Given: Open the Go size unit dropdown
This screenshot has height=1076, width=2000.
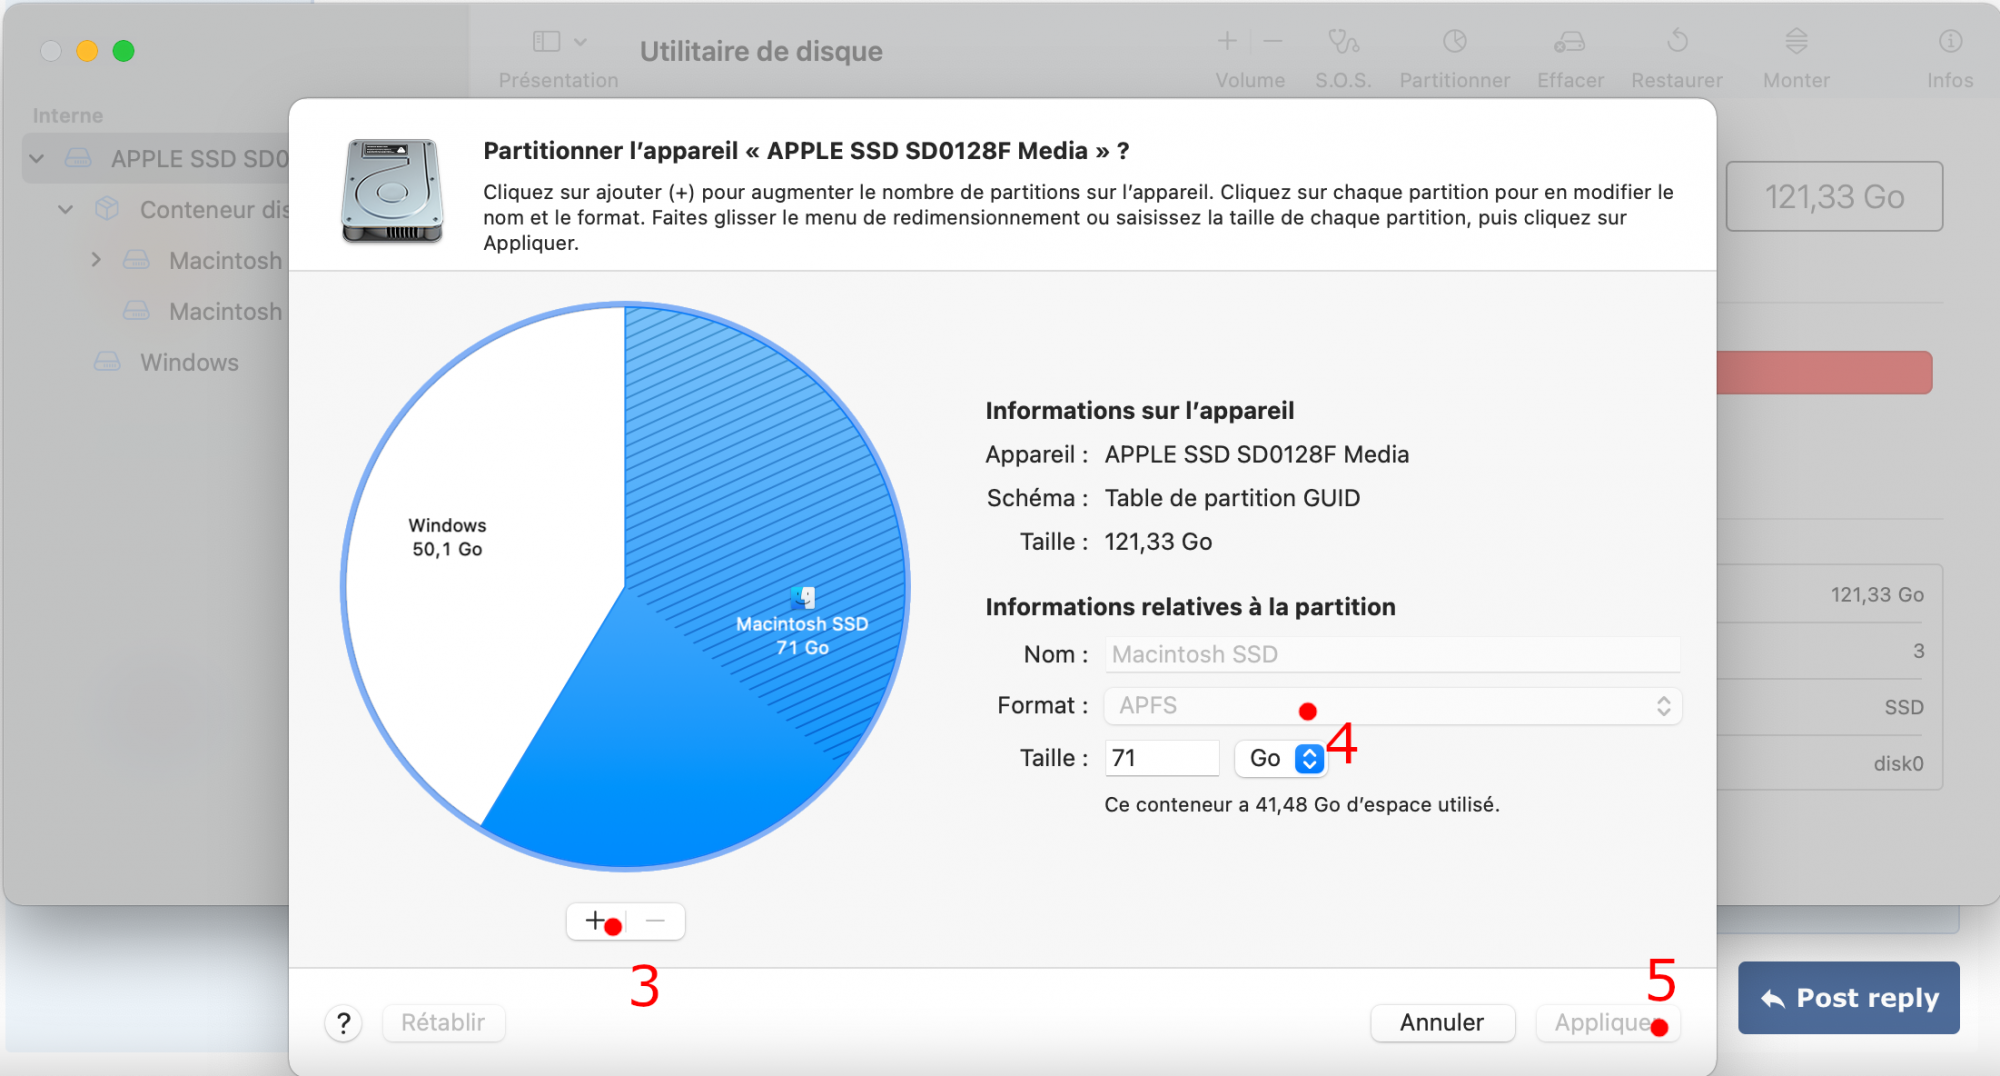Looking at the screenshot, I should pos(1280,758).
